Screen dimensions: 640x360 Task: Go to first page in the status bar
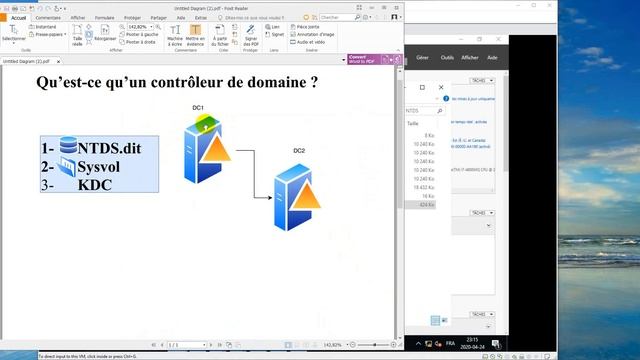[154, 345]
